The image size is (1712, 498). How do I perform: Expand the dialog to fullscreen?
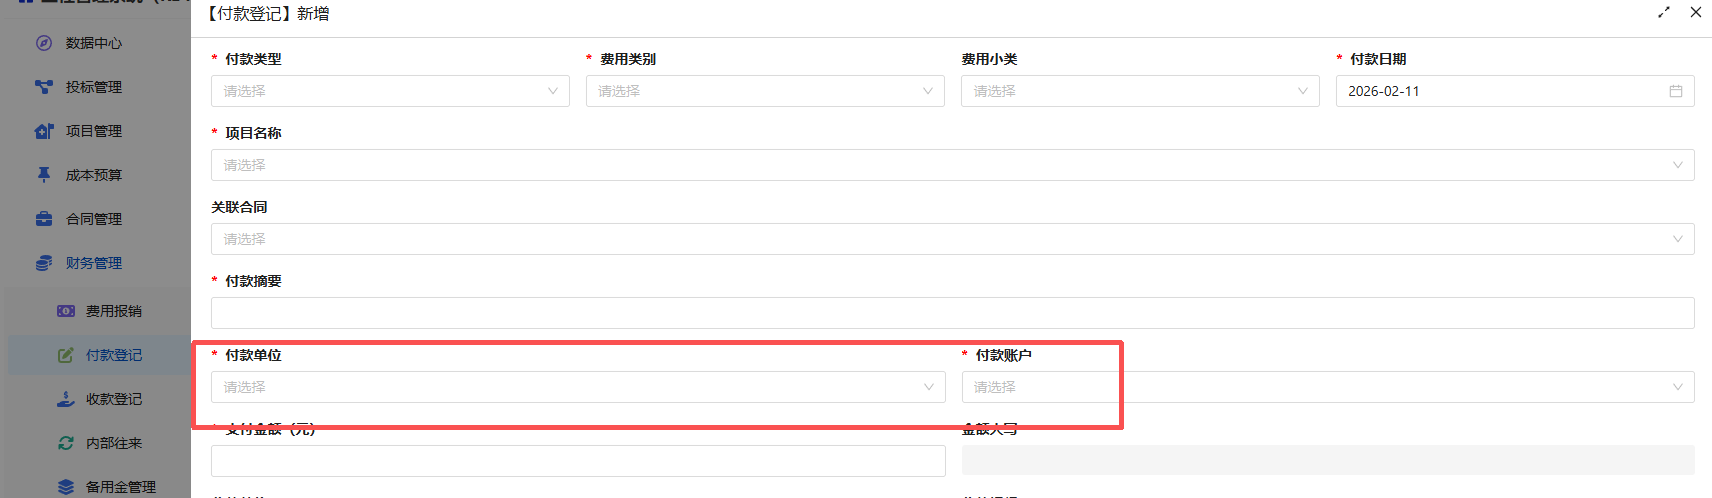tap(1664, 12)
